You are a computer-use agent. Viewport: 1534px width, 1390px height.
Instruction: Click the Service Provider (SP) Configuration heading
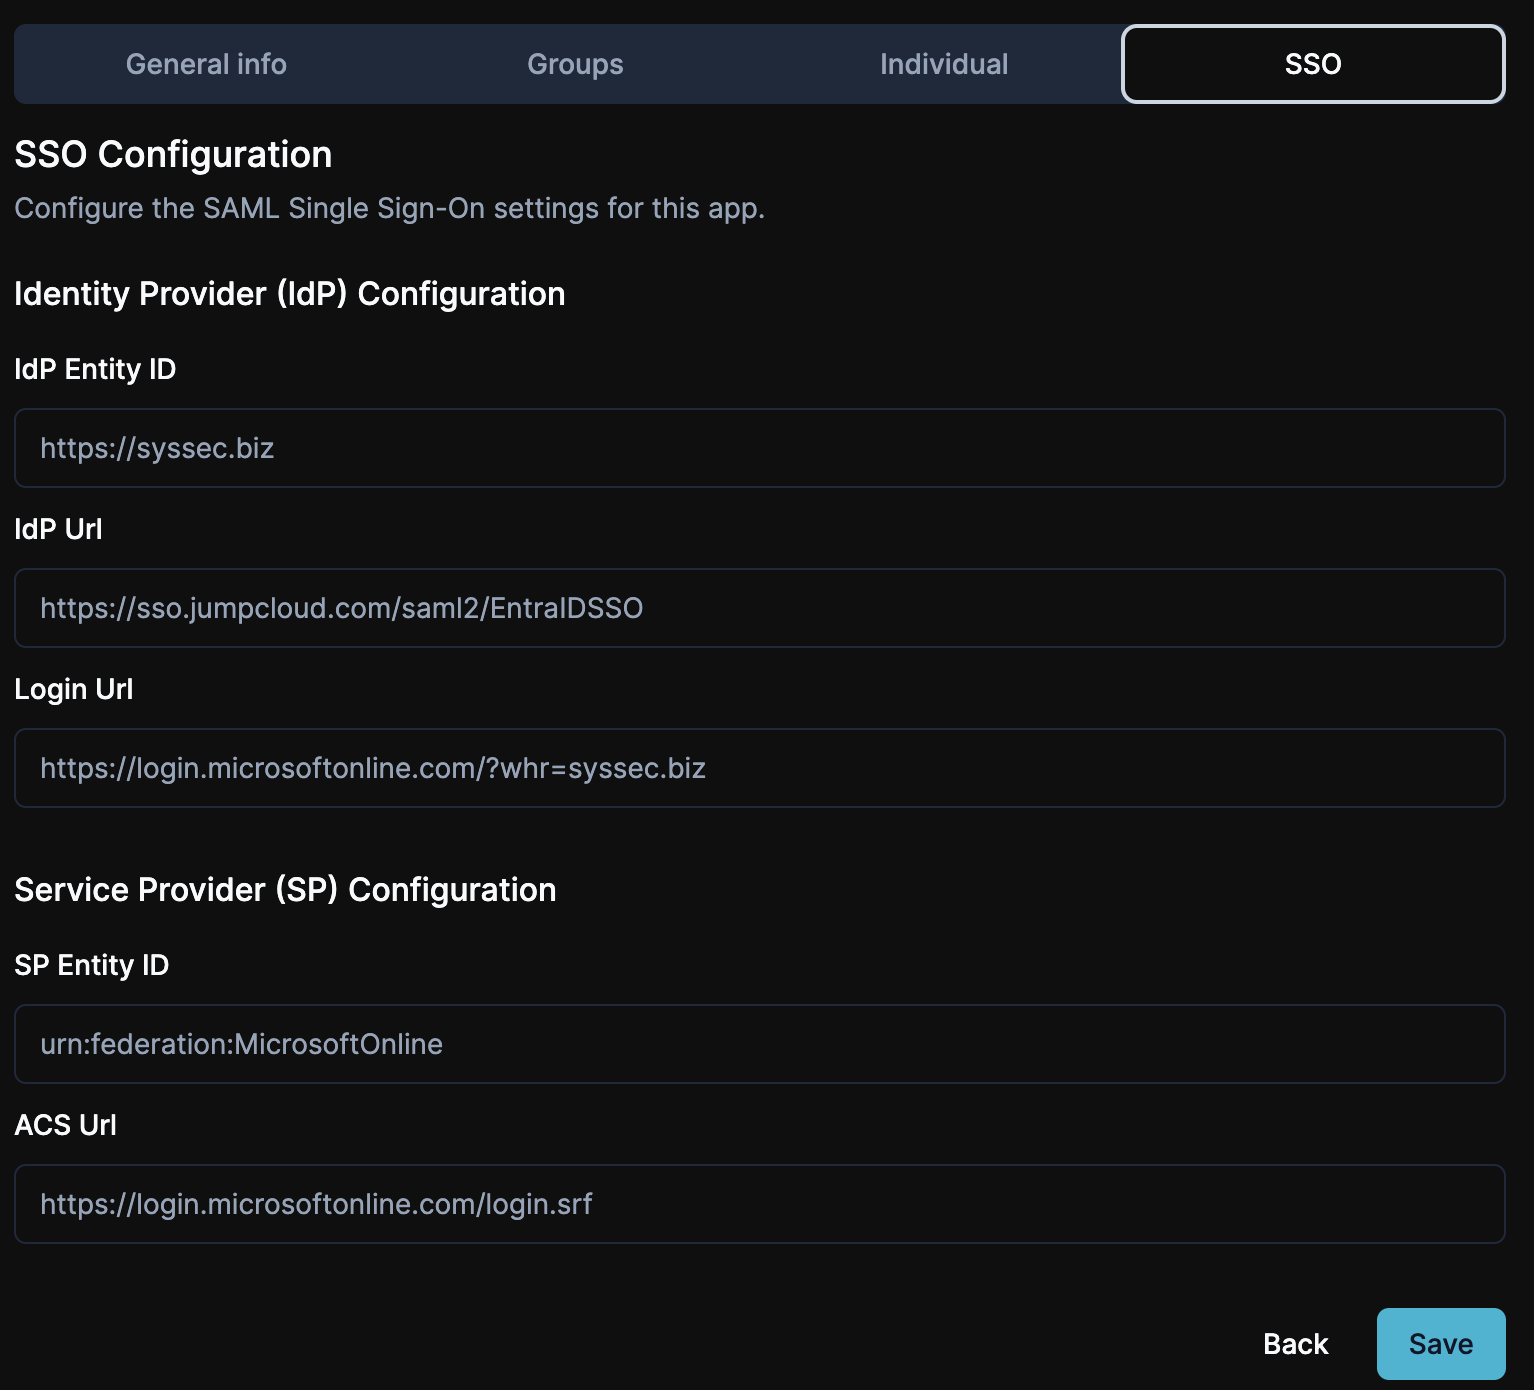click(x=285, y=890)
